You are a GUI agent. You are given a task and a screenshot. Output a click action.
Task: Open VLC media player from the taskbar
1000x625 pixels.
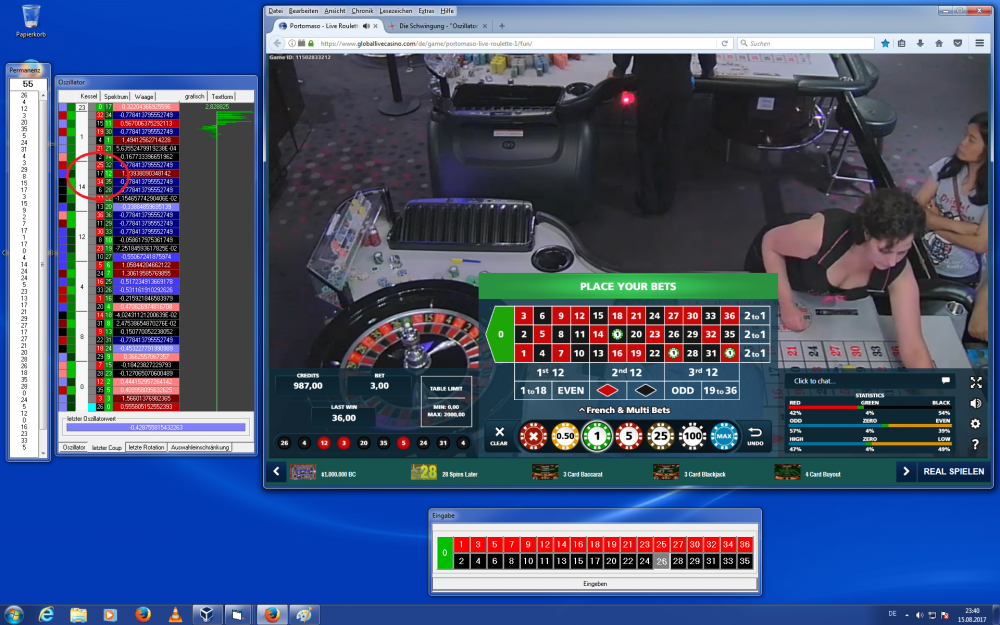click(175, 614)
